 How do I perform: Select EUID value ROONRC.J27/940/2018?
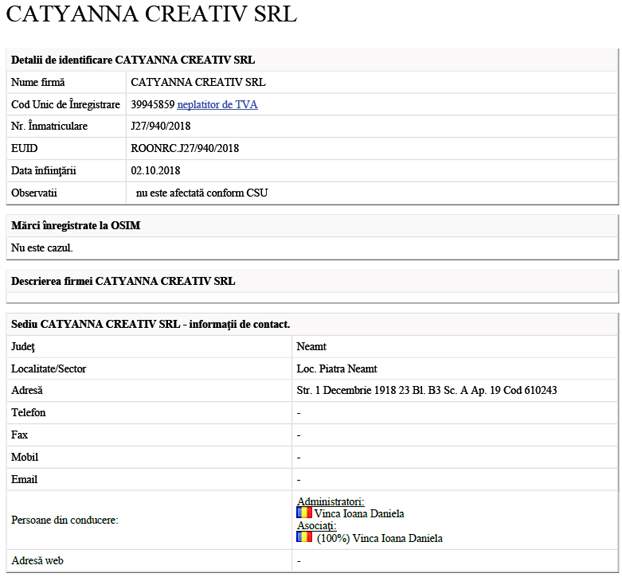(x=185, y=148)
